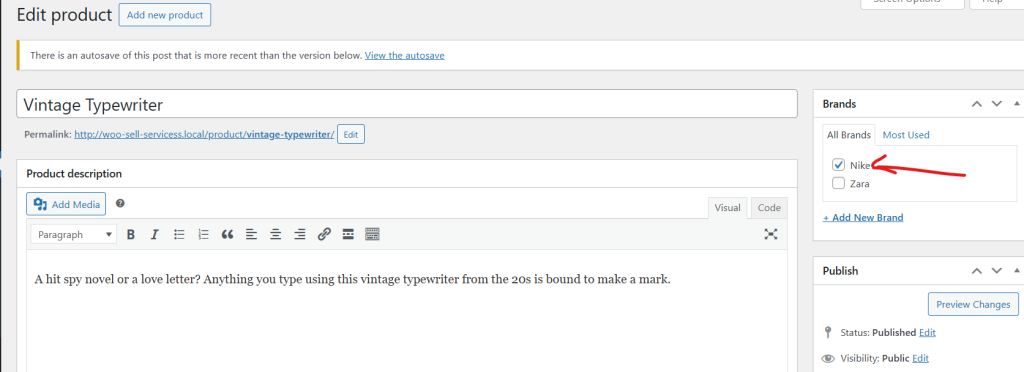Enable distraction-free fullscreen editor mode

pos(771,234)
